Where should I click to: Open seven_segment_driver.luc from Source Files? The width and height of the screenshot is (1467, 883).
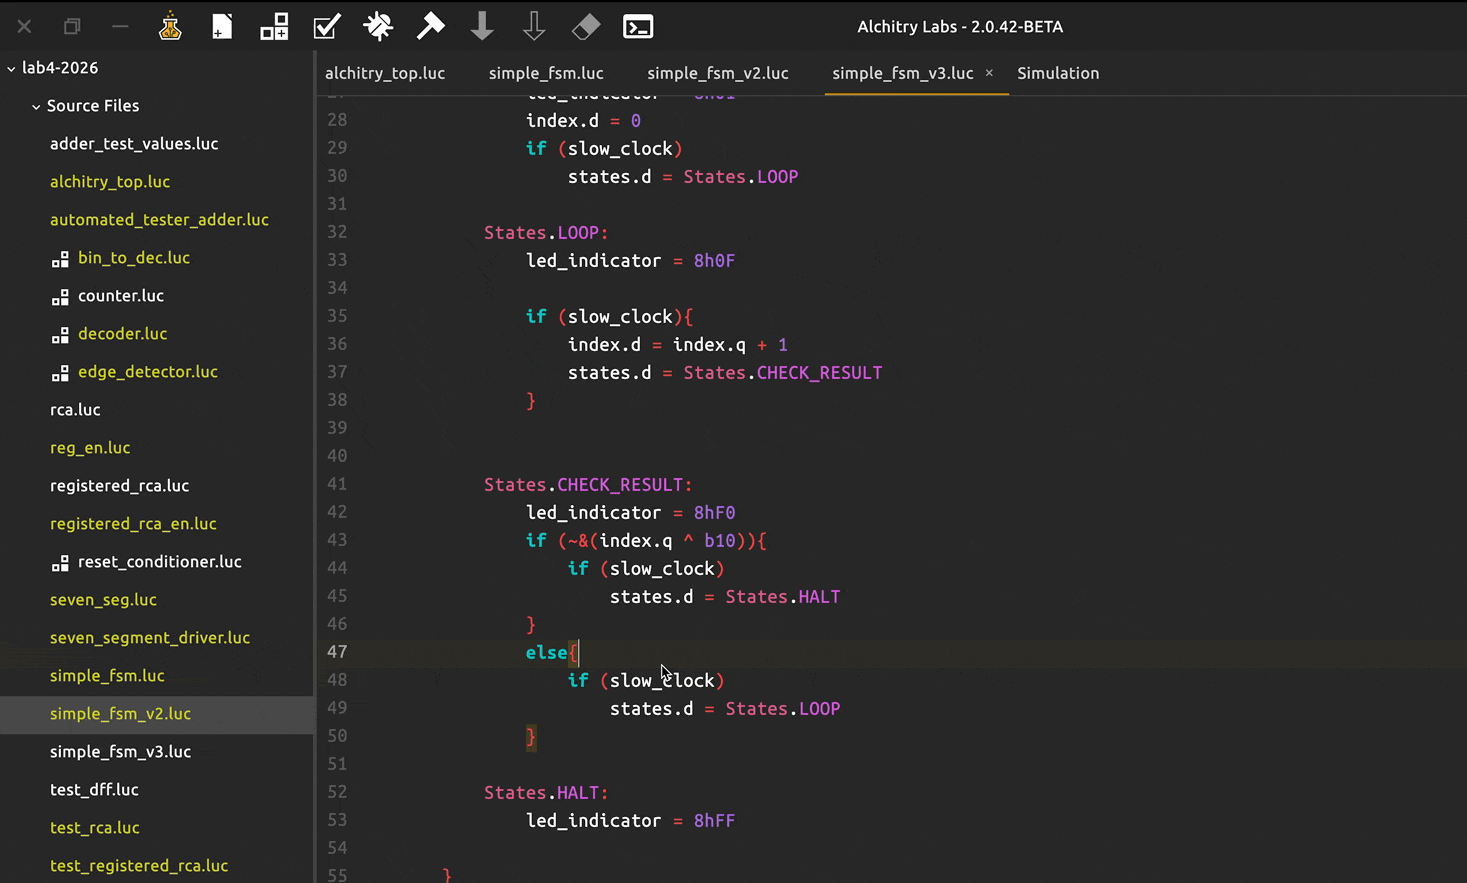[x=150, y=638]
